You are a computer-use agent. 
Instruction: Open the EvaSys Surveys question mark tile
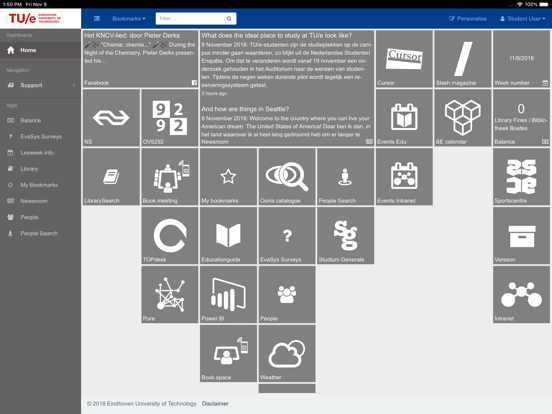287,236
